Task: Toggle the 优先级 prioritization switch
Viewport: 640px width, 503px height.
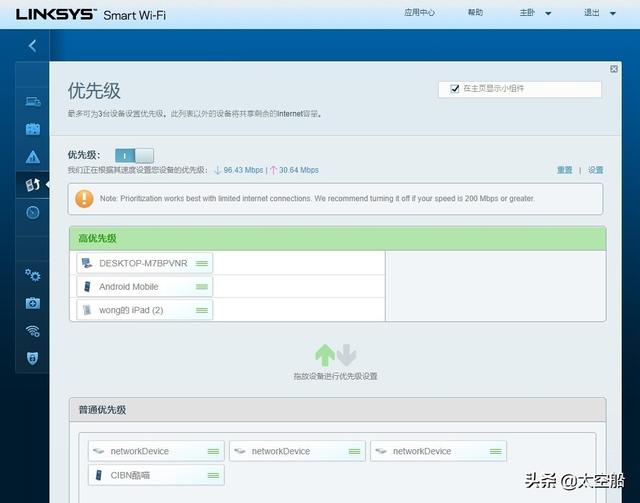Action: point(134,155)
